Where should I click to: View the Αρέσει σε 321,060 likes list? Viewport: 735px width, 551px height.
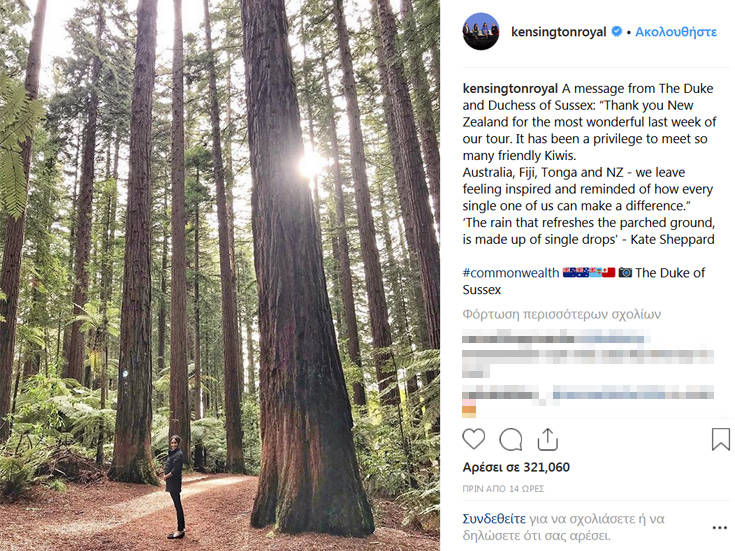(516, 467)
